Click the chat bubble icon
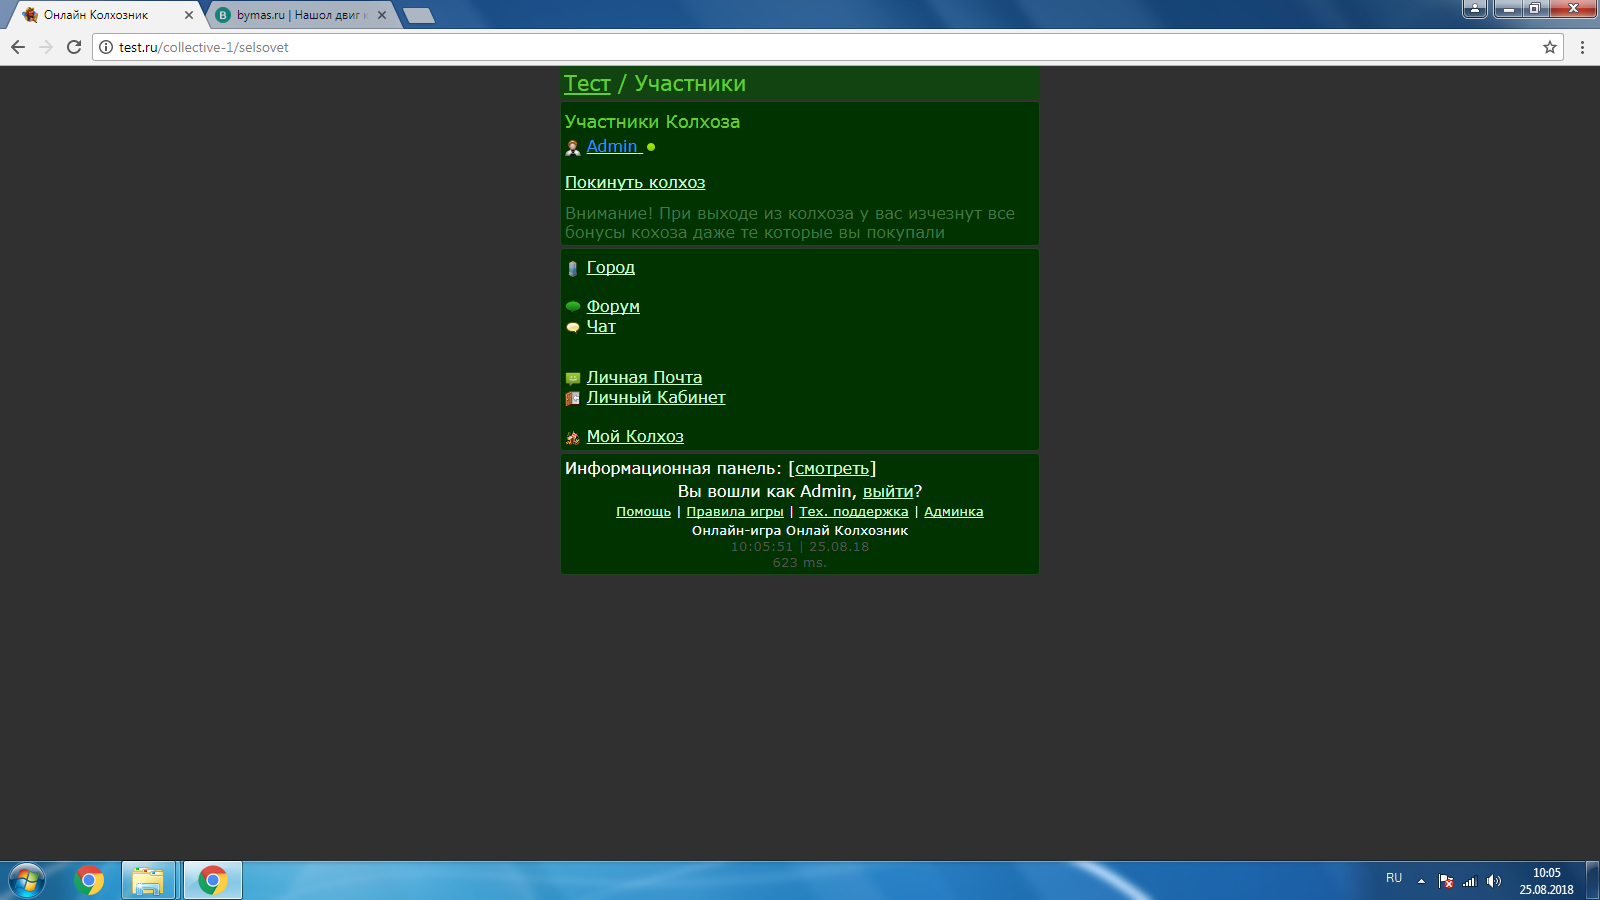Viewport: 1600px width, 900px height. pos(573,328)
